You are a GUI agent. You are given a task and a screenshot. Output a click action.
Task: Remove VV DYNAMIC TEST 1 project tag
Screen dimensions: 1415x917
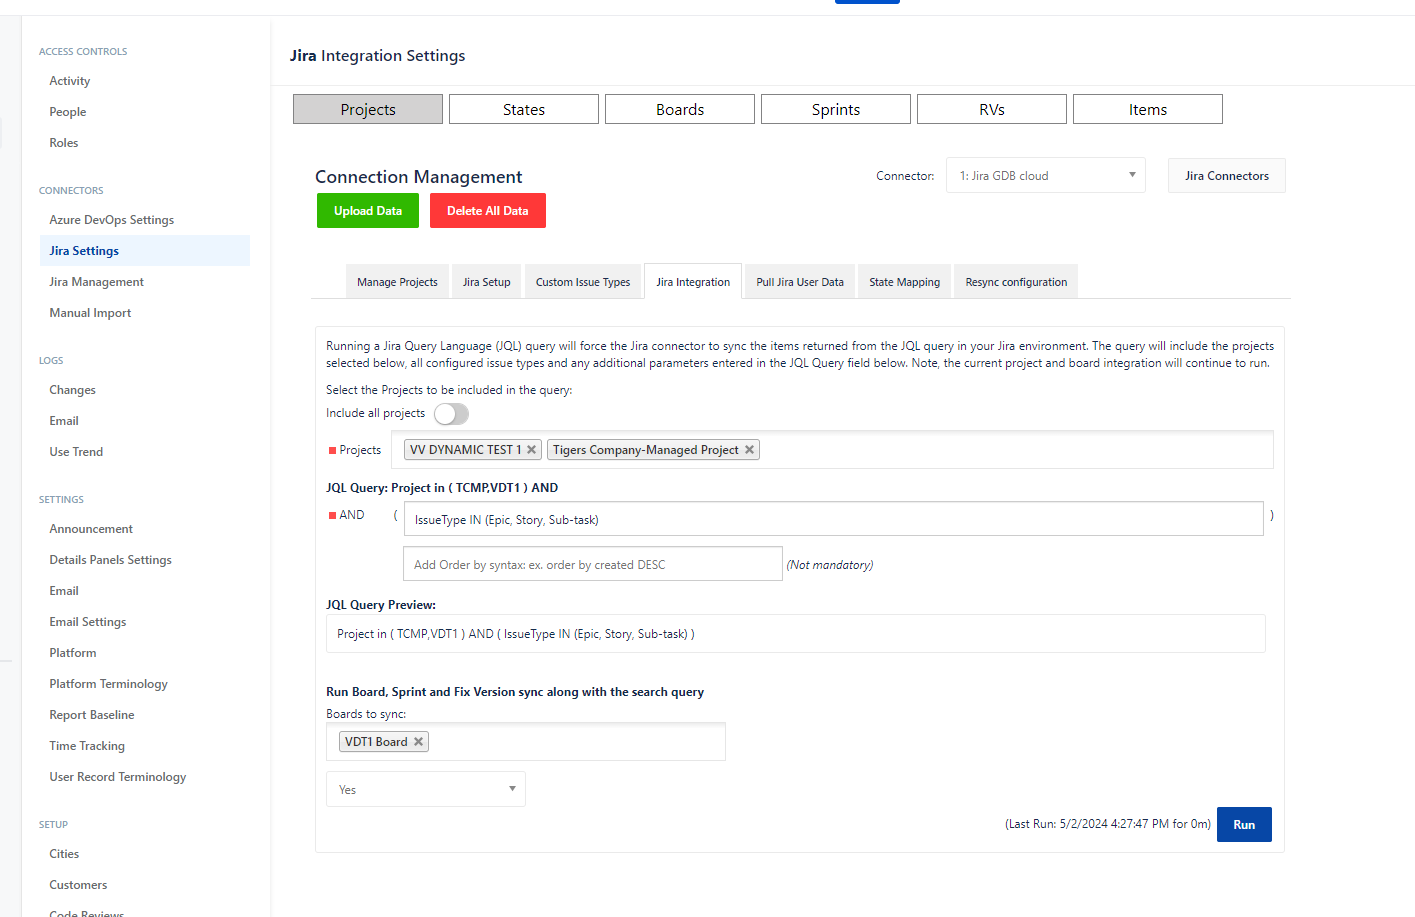tap(531, 450)
